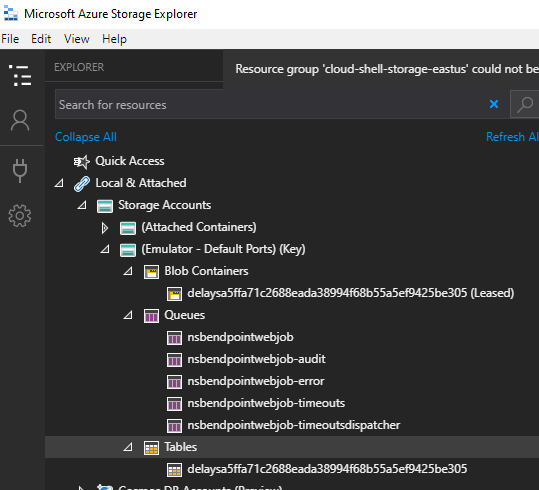
Task: Open the File menu
Action: pyautogui.click(x=10, y=39)
